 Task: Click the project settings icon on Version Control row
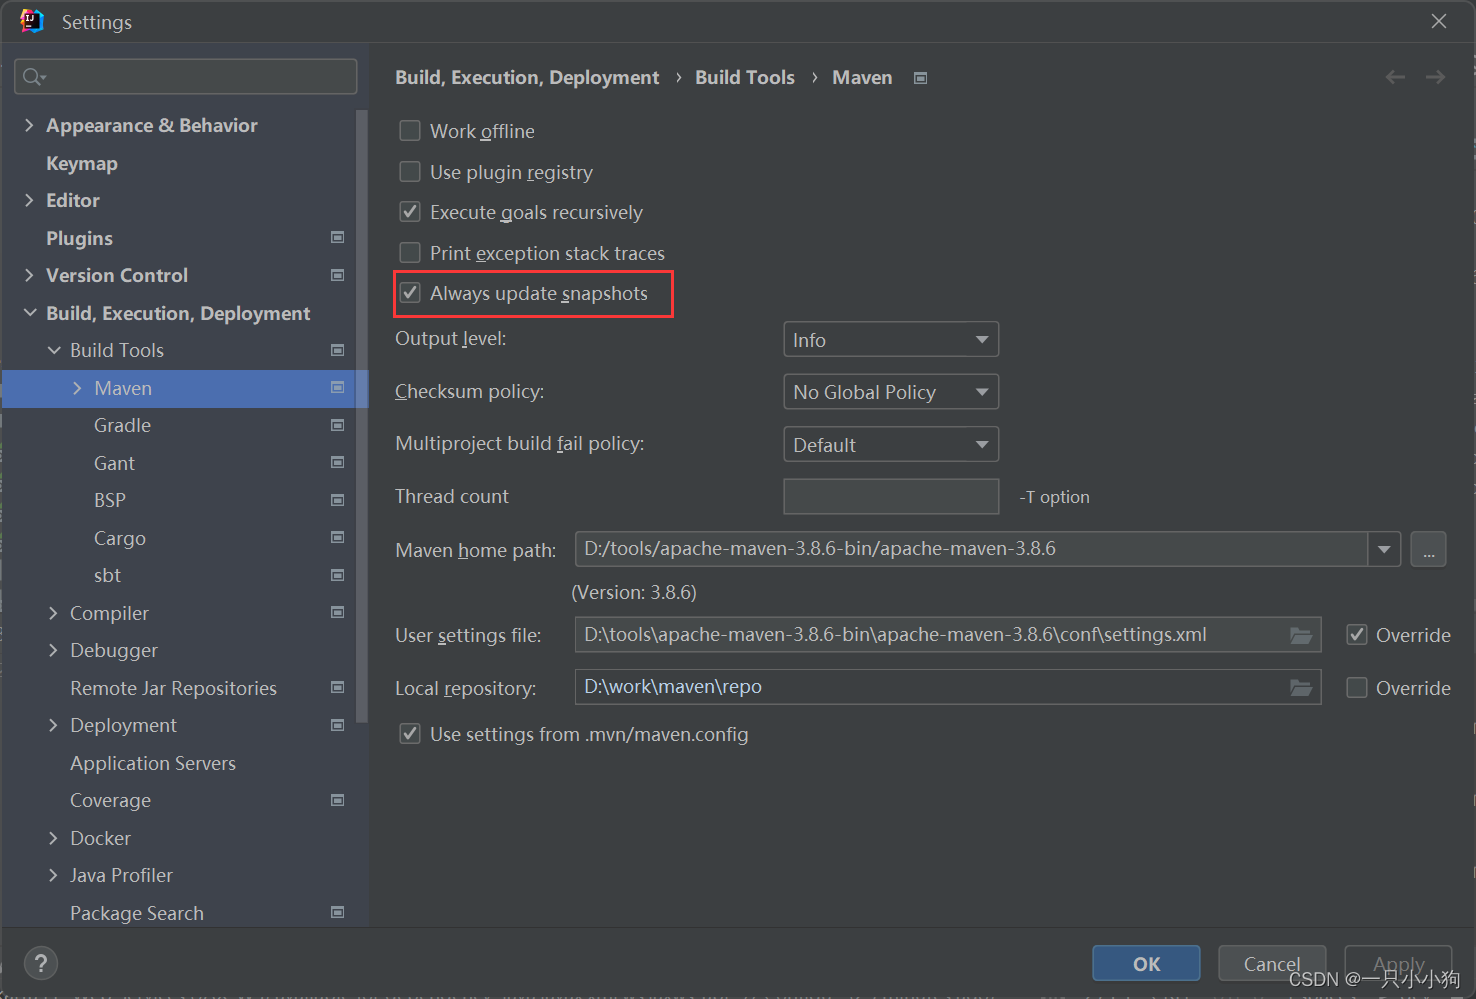pyautogui.click(x=338, y=275)
